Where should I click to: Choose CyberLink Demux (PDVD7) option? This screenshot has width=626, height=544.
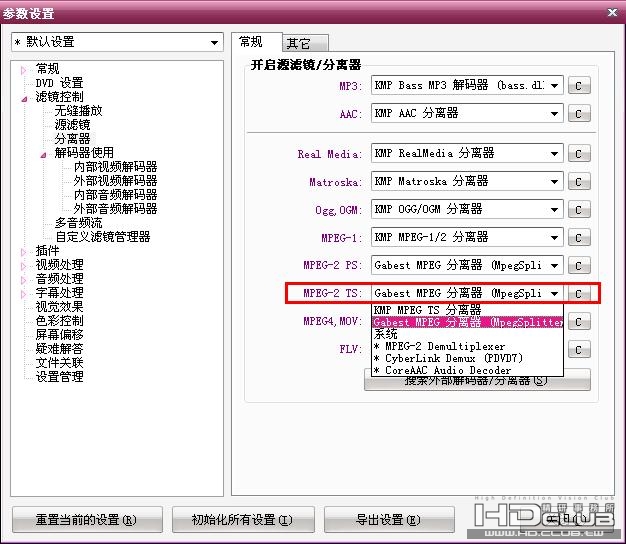(x=467, y=358)
